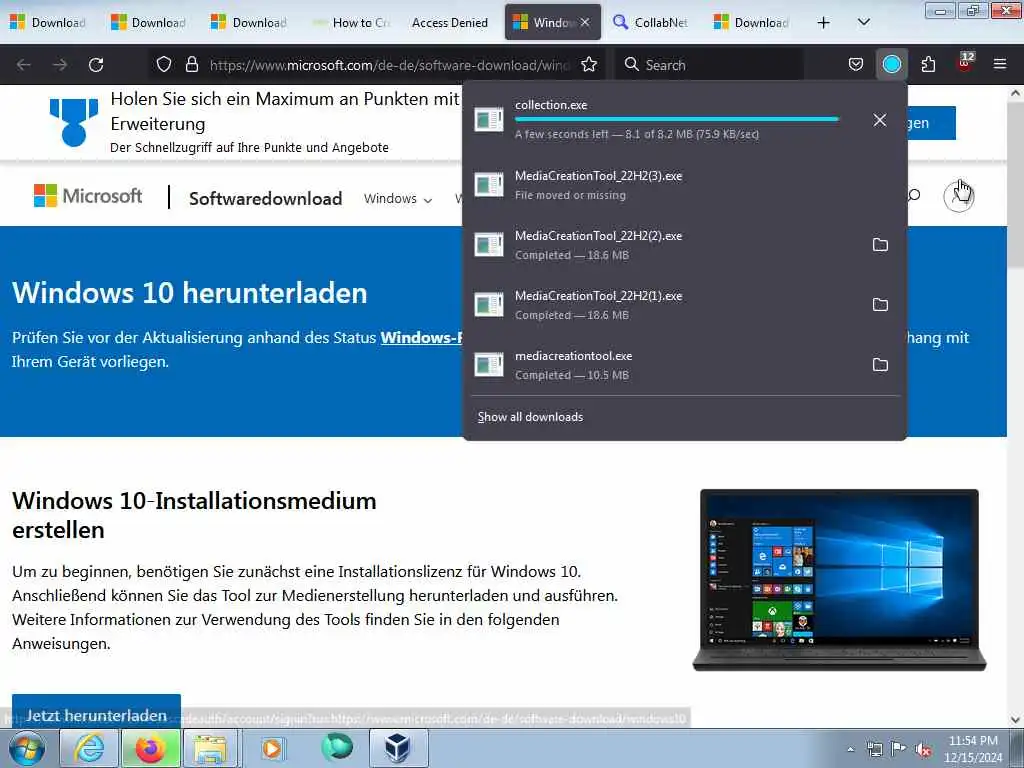Open the tracking protection shield icon

click(164, 65)
